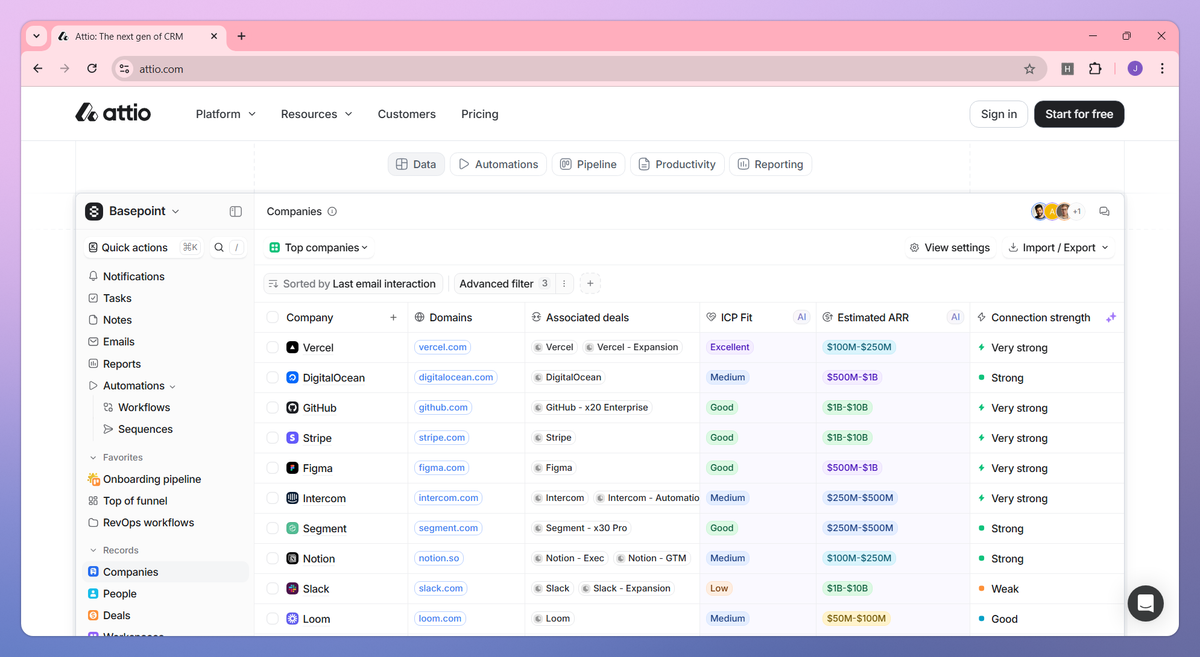
Task: Open the browser extensions puzzle icon
Action: (1095, 69)
